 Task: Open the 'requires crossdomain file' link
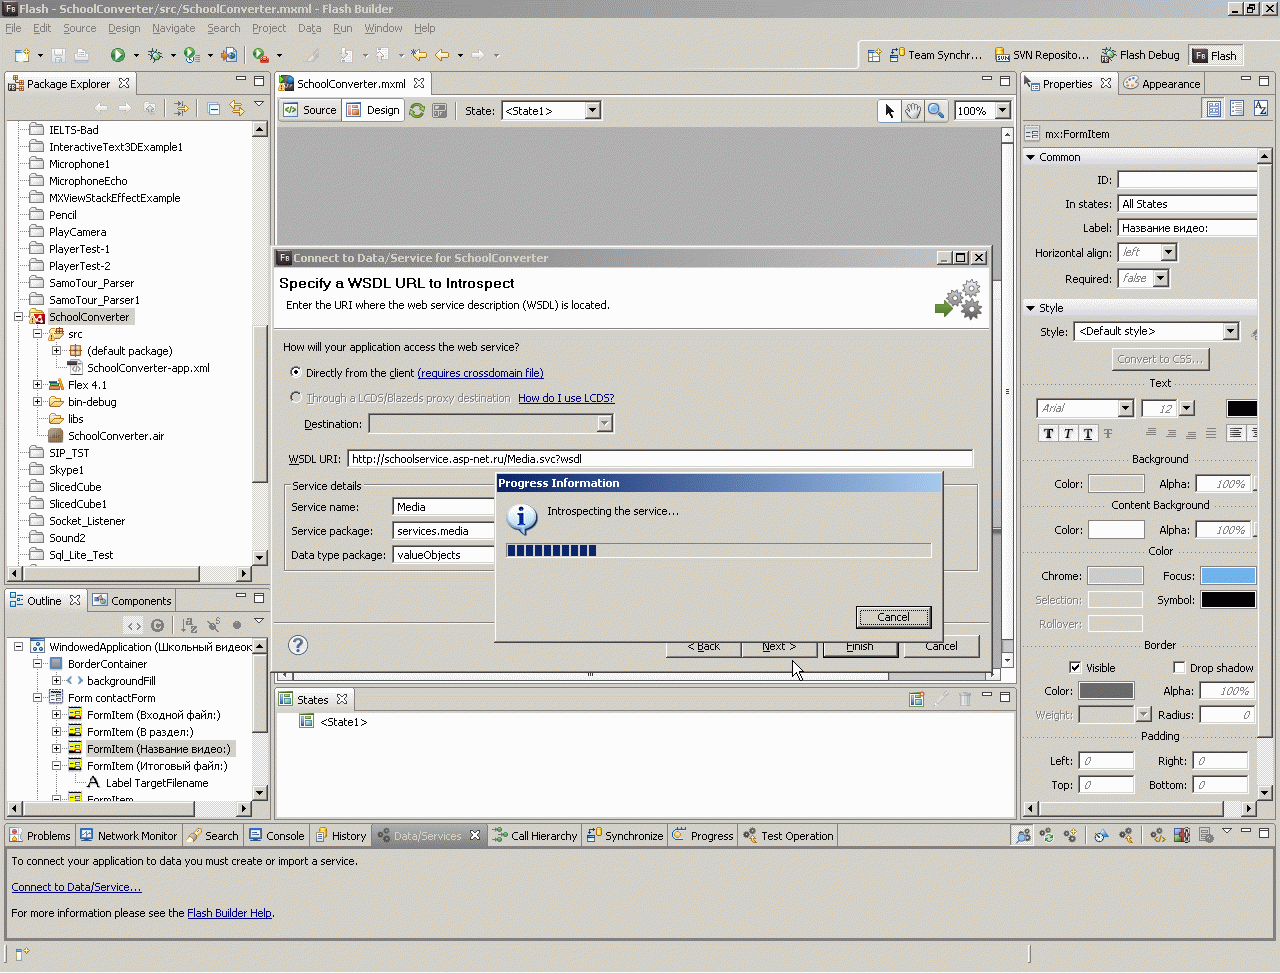click(x=480, y=373)
